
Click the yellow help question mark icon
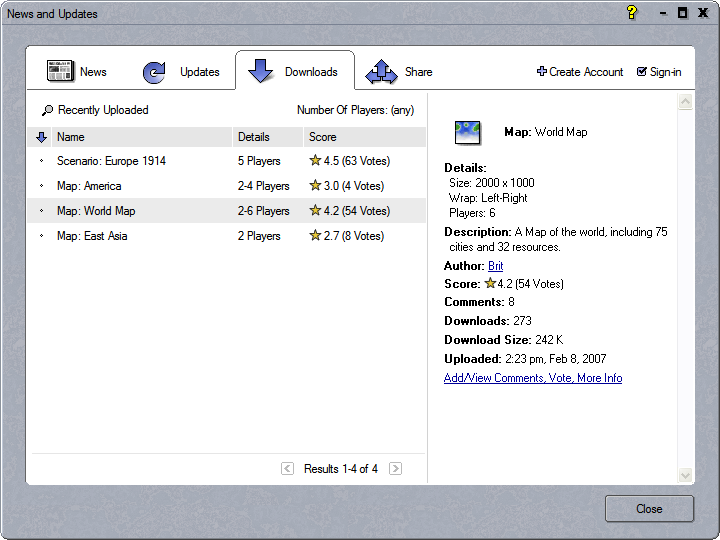tap(631, 13)
